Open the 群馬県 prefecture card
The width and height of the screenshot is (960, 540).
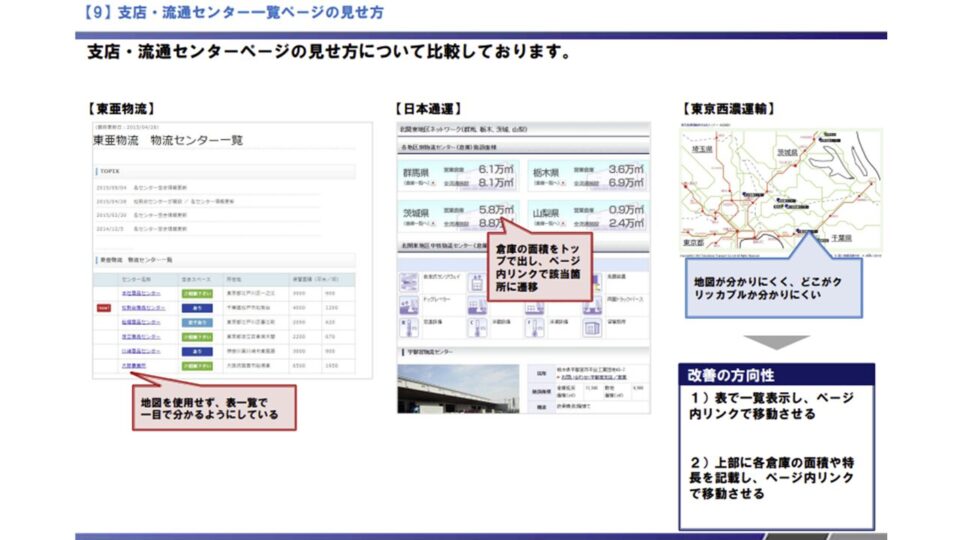(x=459, y=176)
